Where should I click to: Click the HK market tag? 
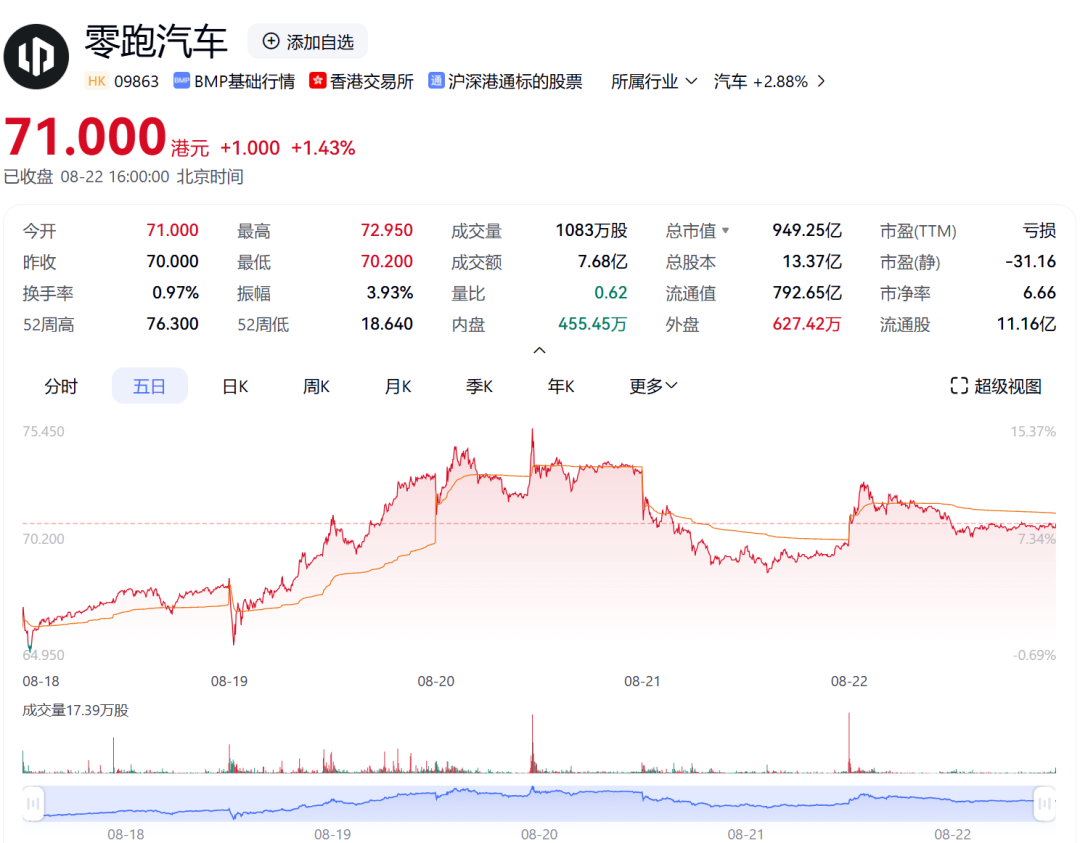pyautogui.click(x=97, y=81)
